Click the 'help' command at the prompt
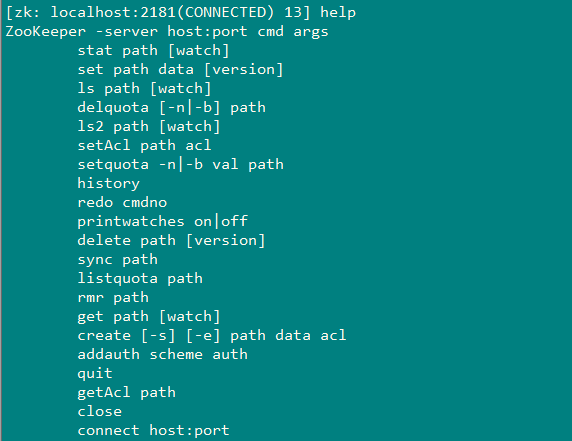The width and height of the screenshot is (572, 441). pyautogui.click(x=338, y=13)
